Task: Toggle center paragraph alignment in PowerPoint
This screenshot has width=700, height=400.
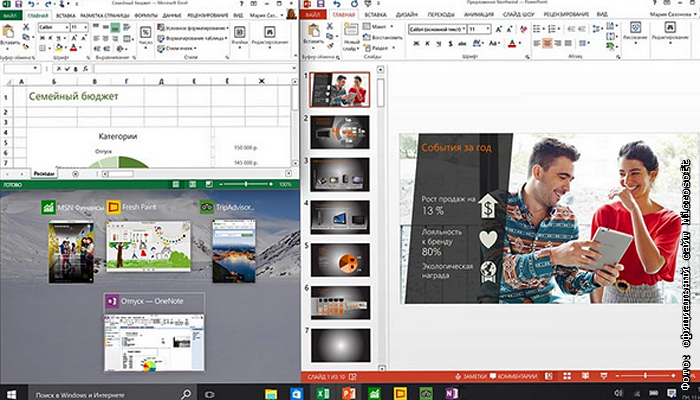Action: click(549, 43)
